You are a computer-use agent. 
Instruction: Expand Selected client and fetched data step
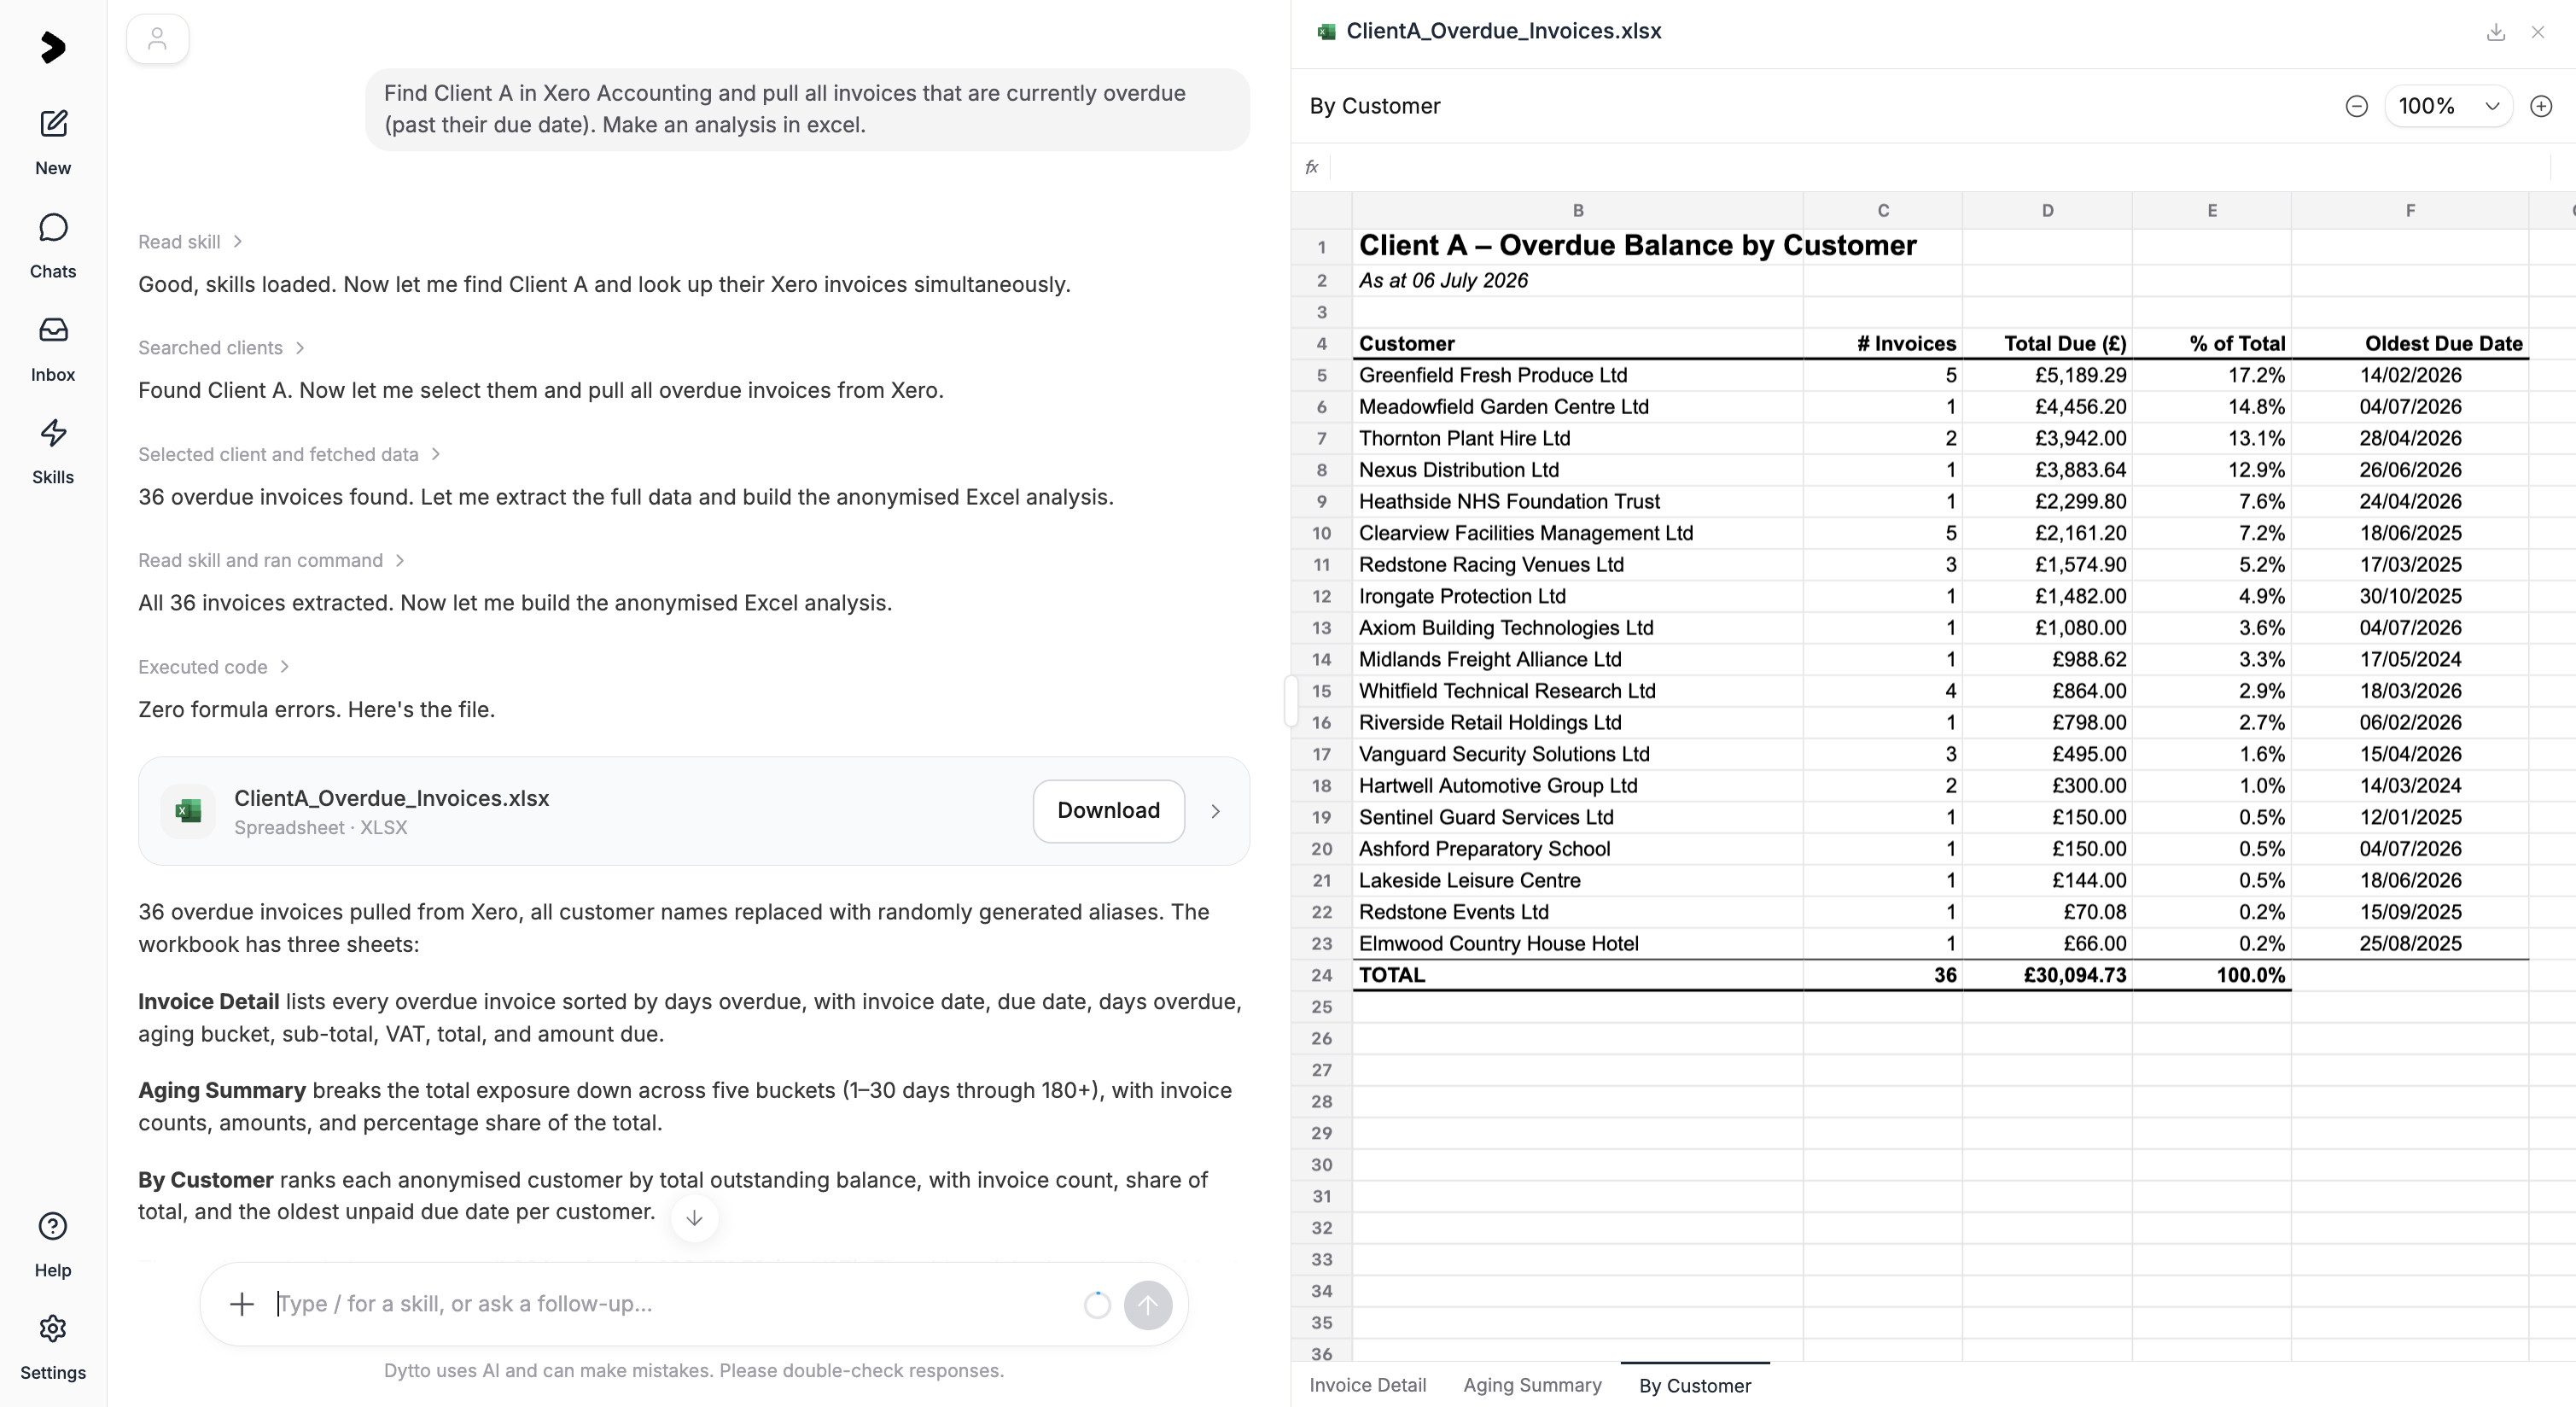(289, 454)
